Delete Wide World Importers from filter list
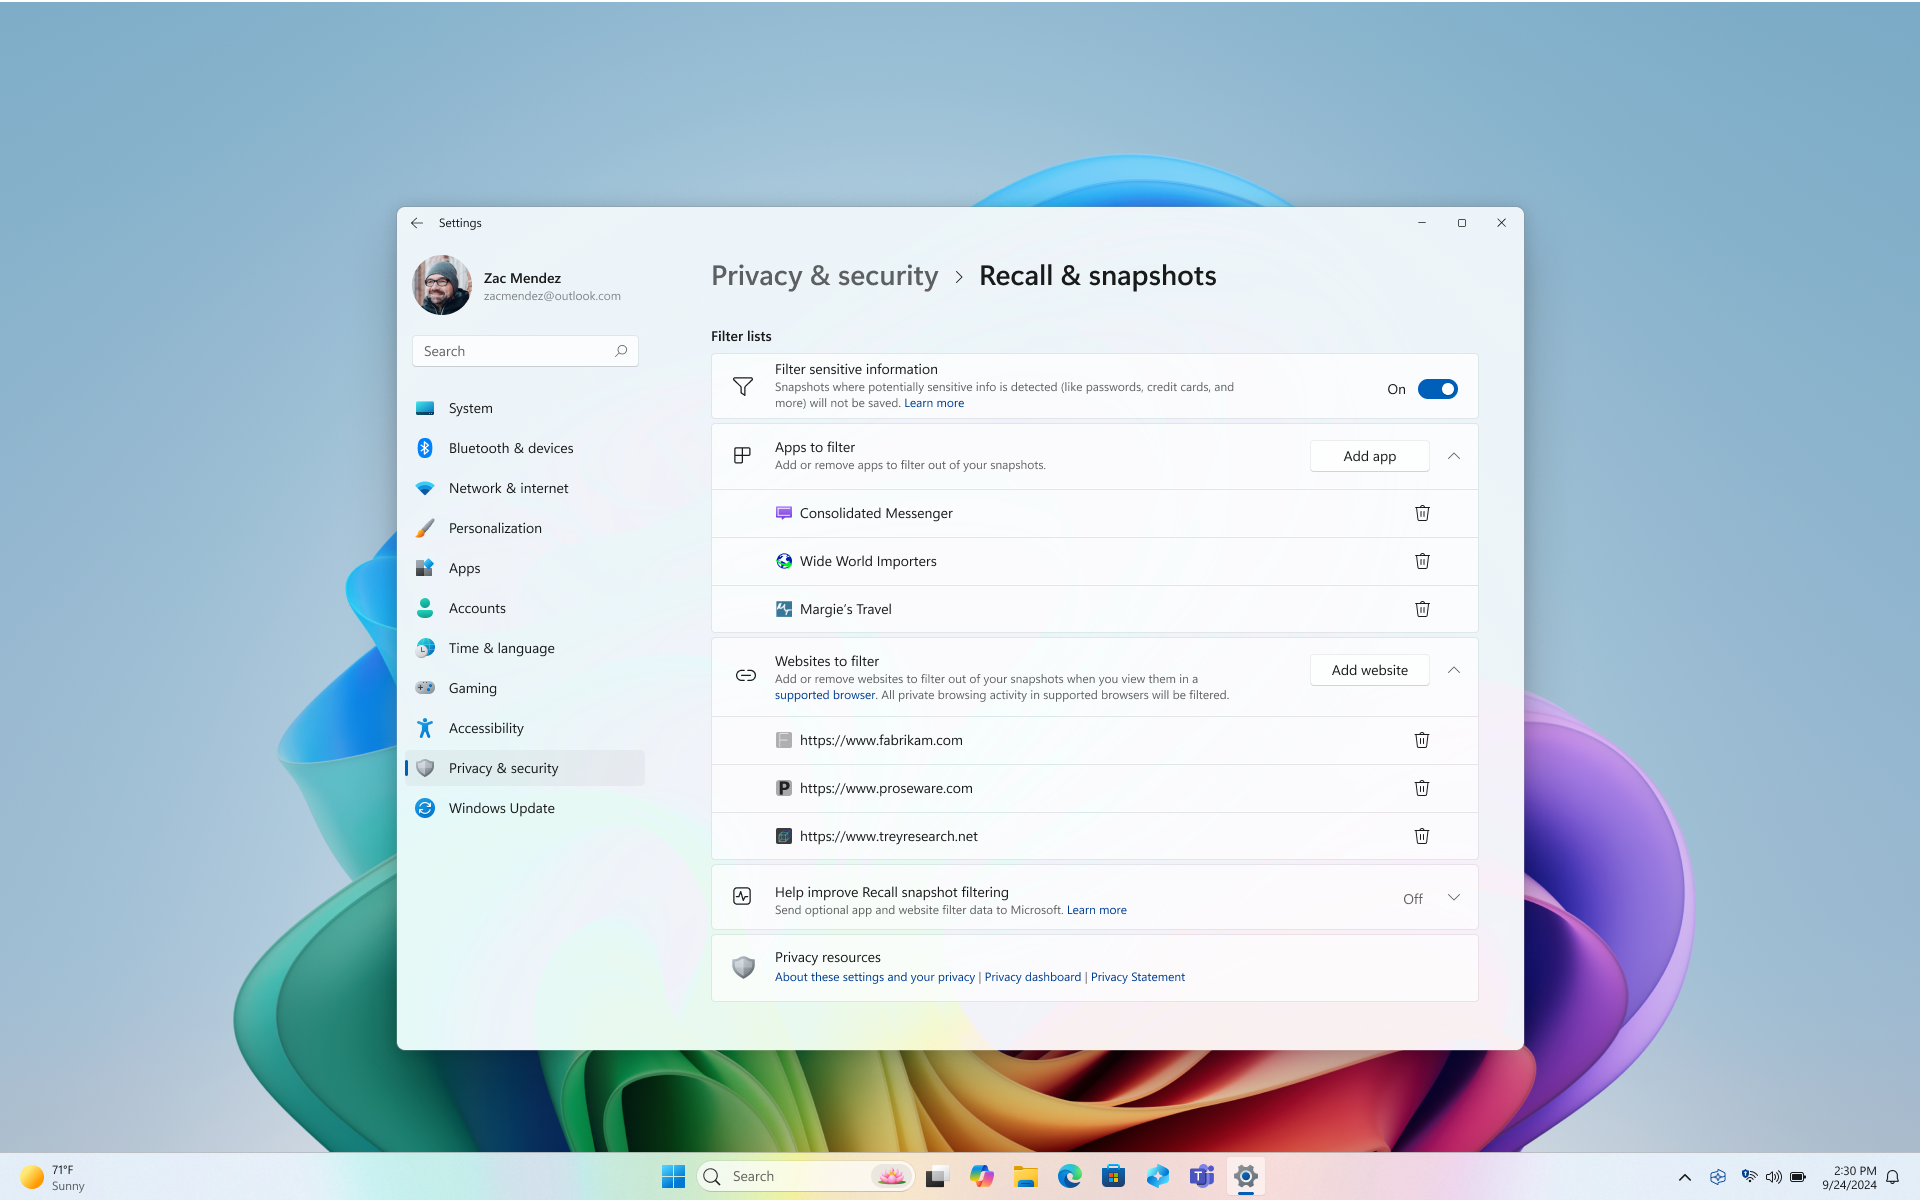 (x=1421, y=560)
